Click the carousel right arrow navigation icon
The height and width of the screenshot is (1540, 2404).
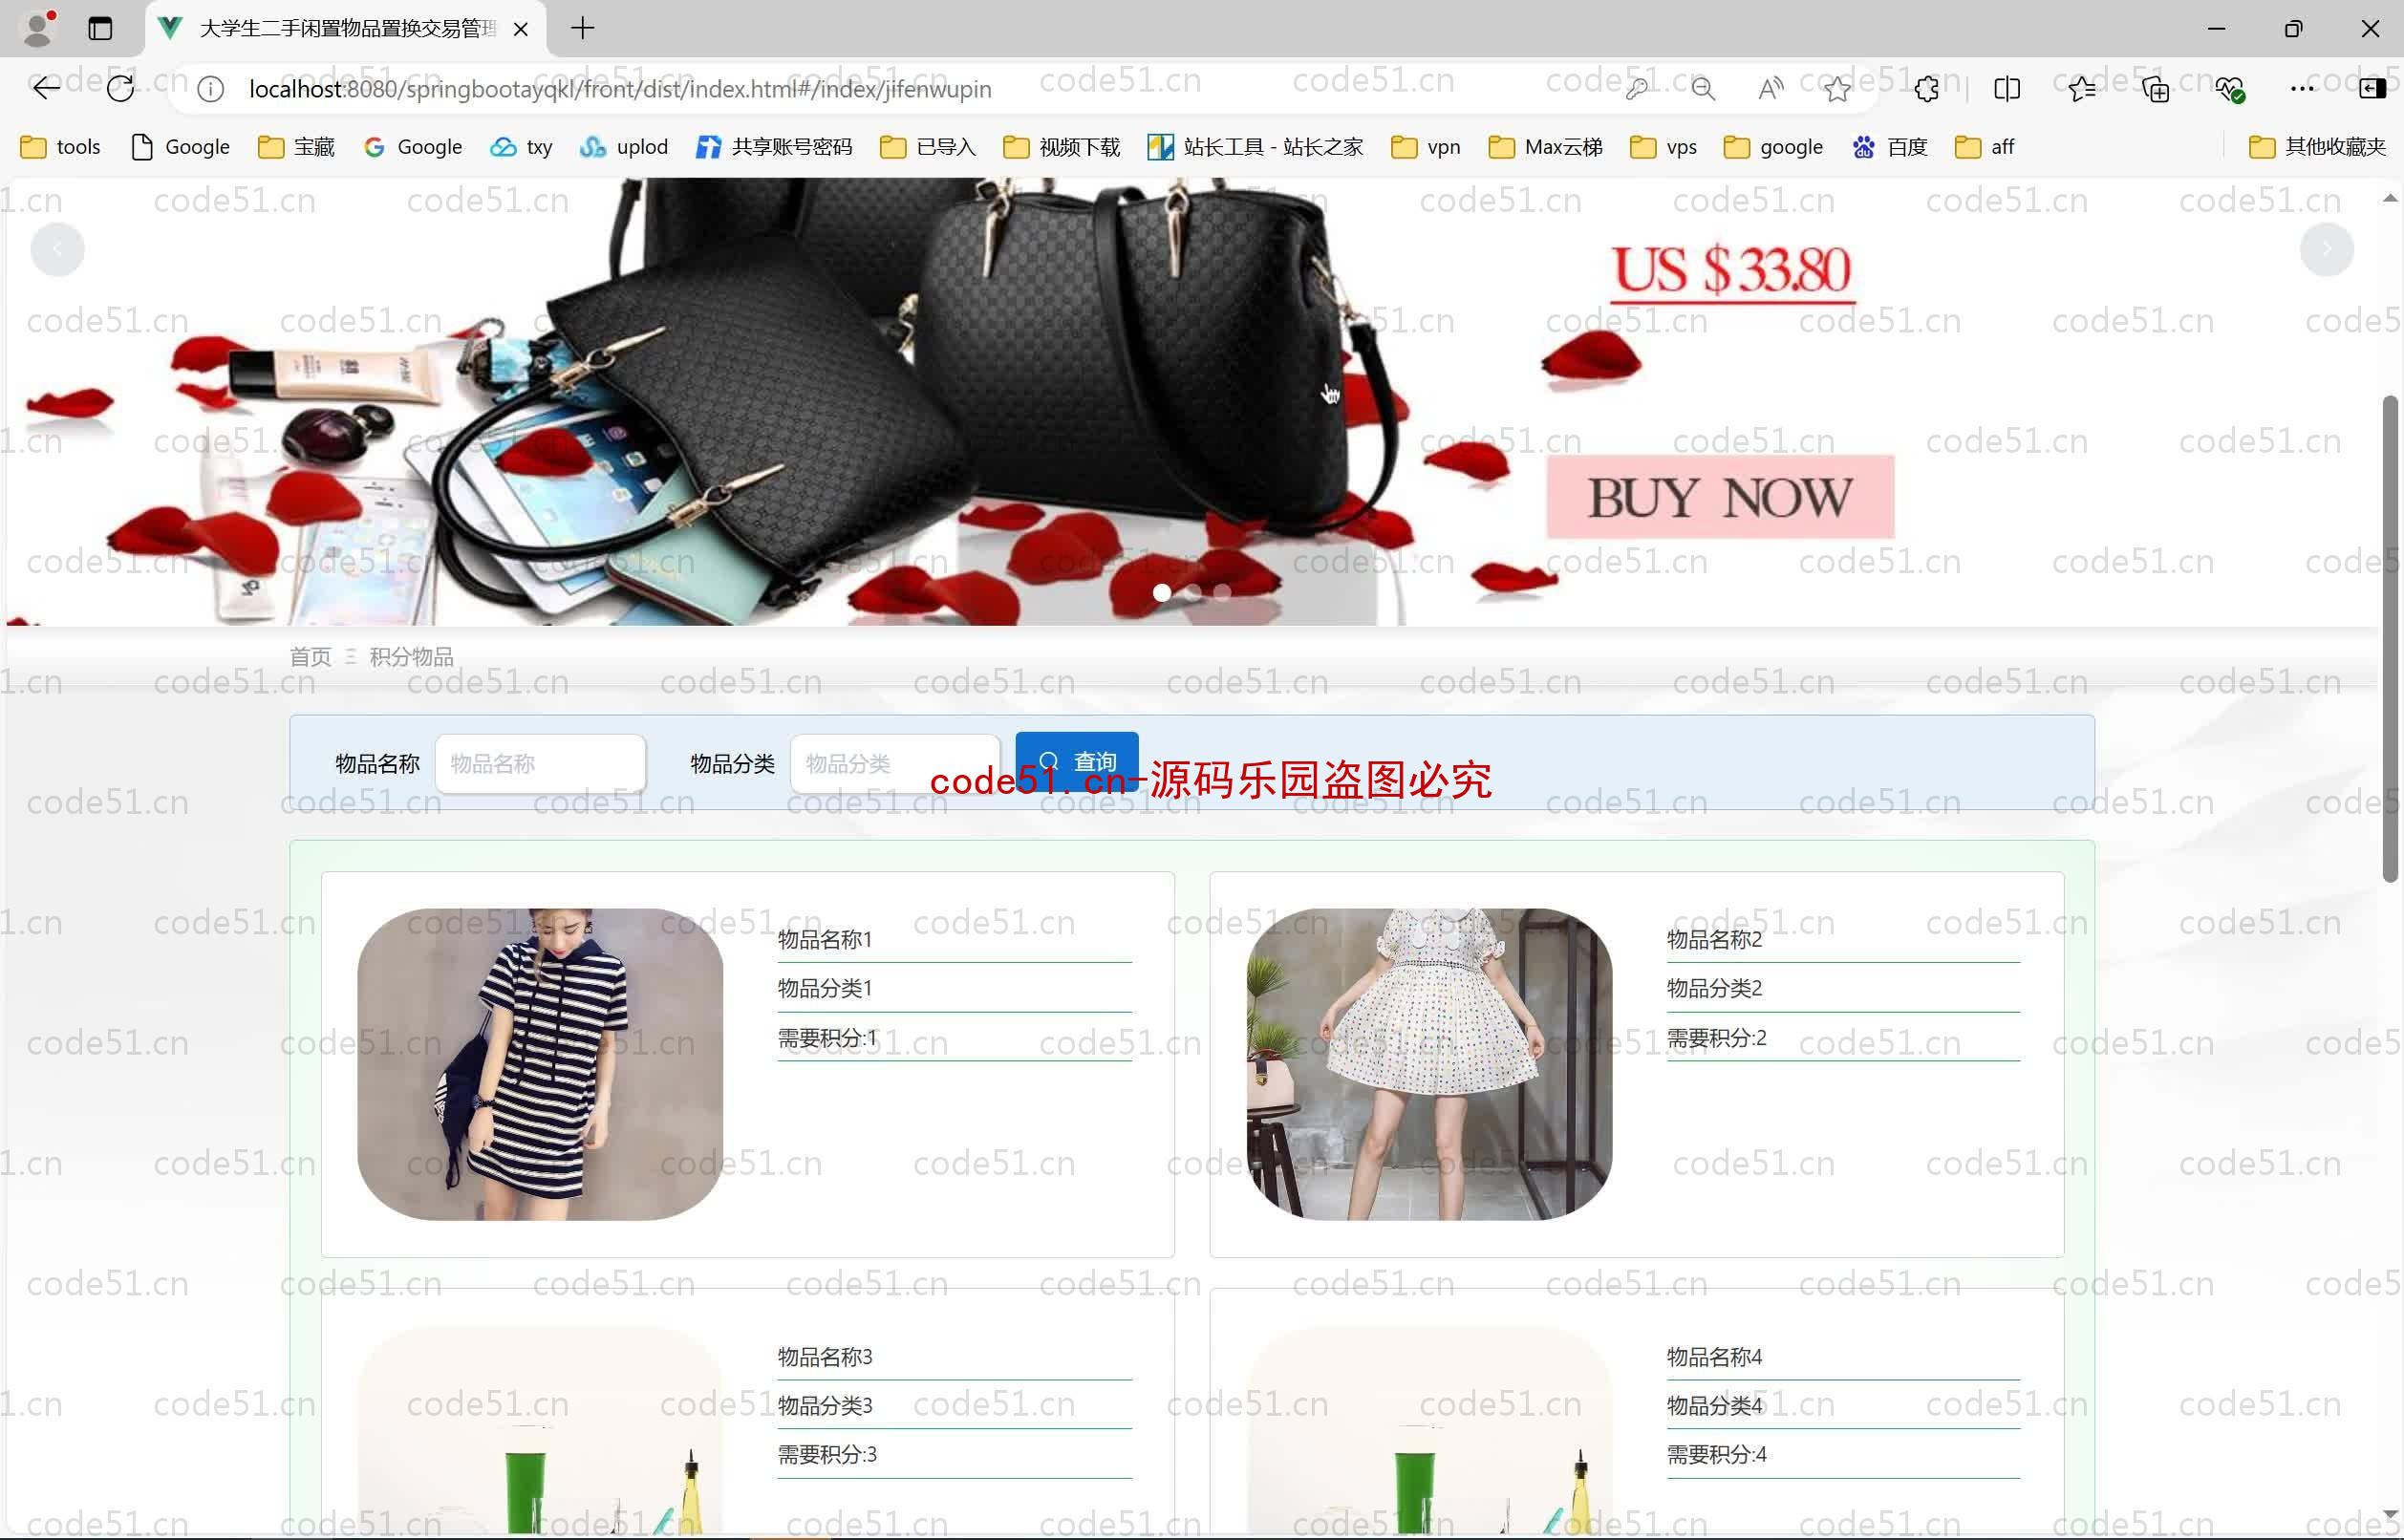(x=2327, y=248)
